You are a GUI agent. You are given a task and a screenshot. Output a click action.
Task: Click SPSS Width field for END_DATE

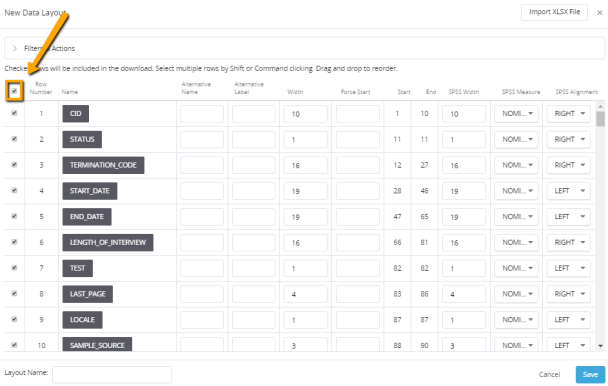coord(464,217)
